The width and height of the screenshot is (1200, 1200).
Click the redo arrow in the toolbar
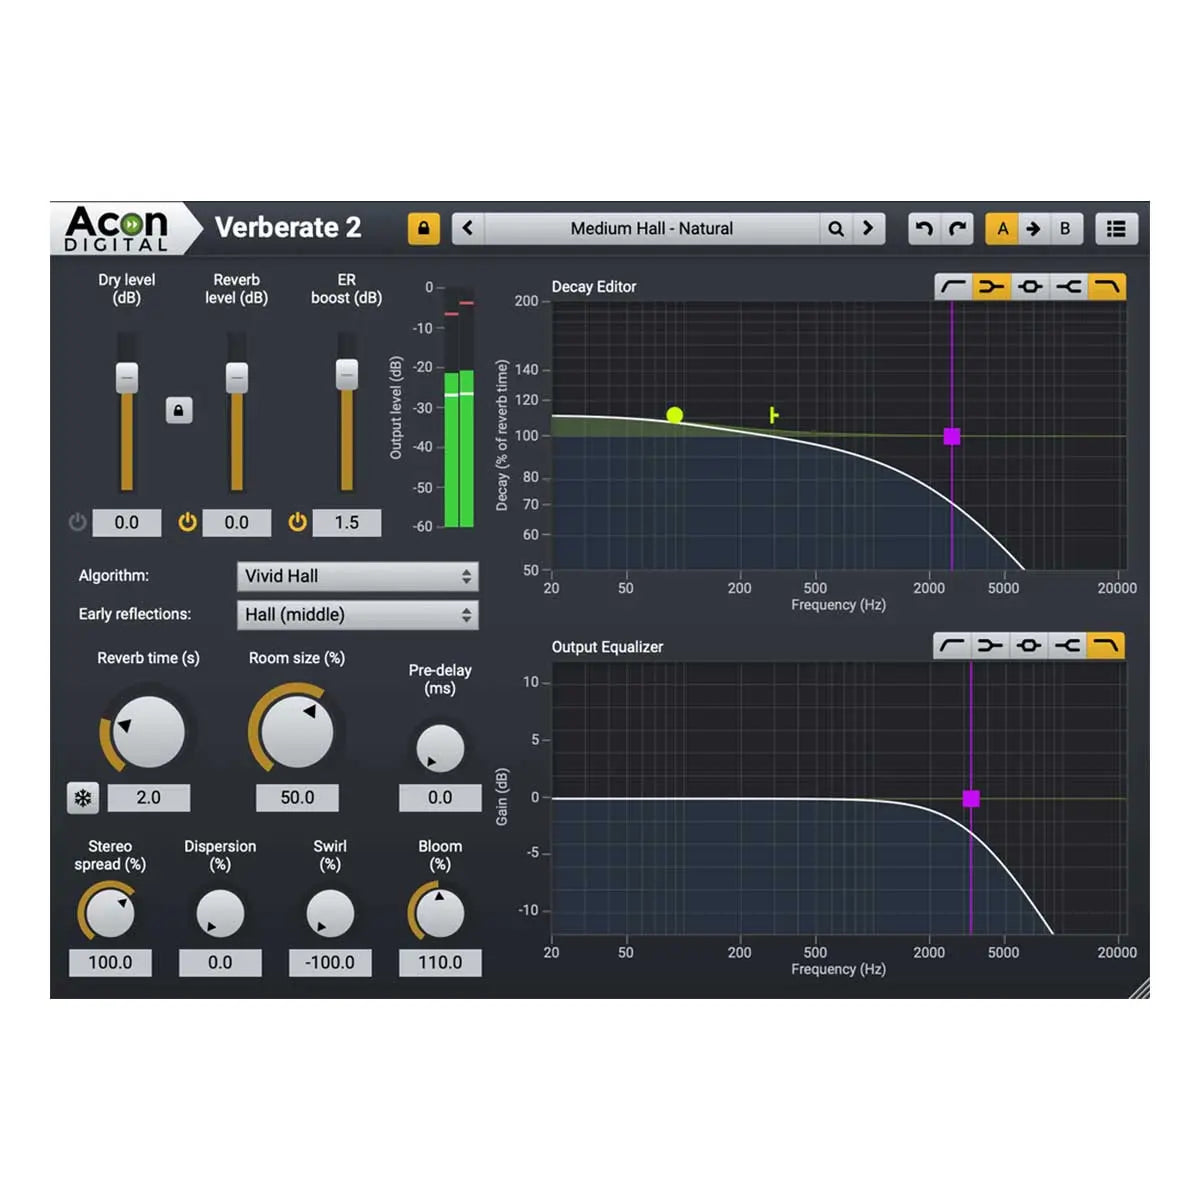click(956, 228)
